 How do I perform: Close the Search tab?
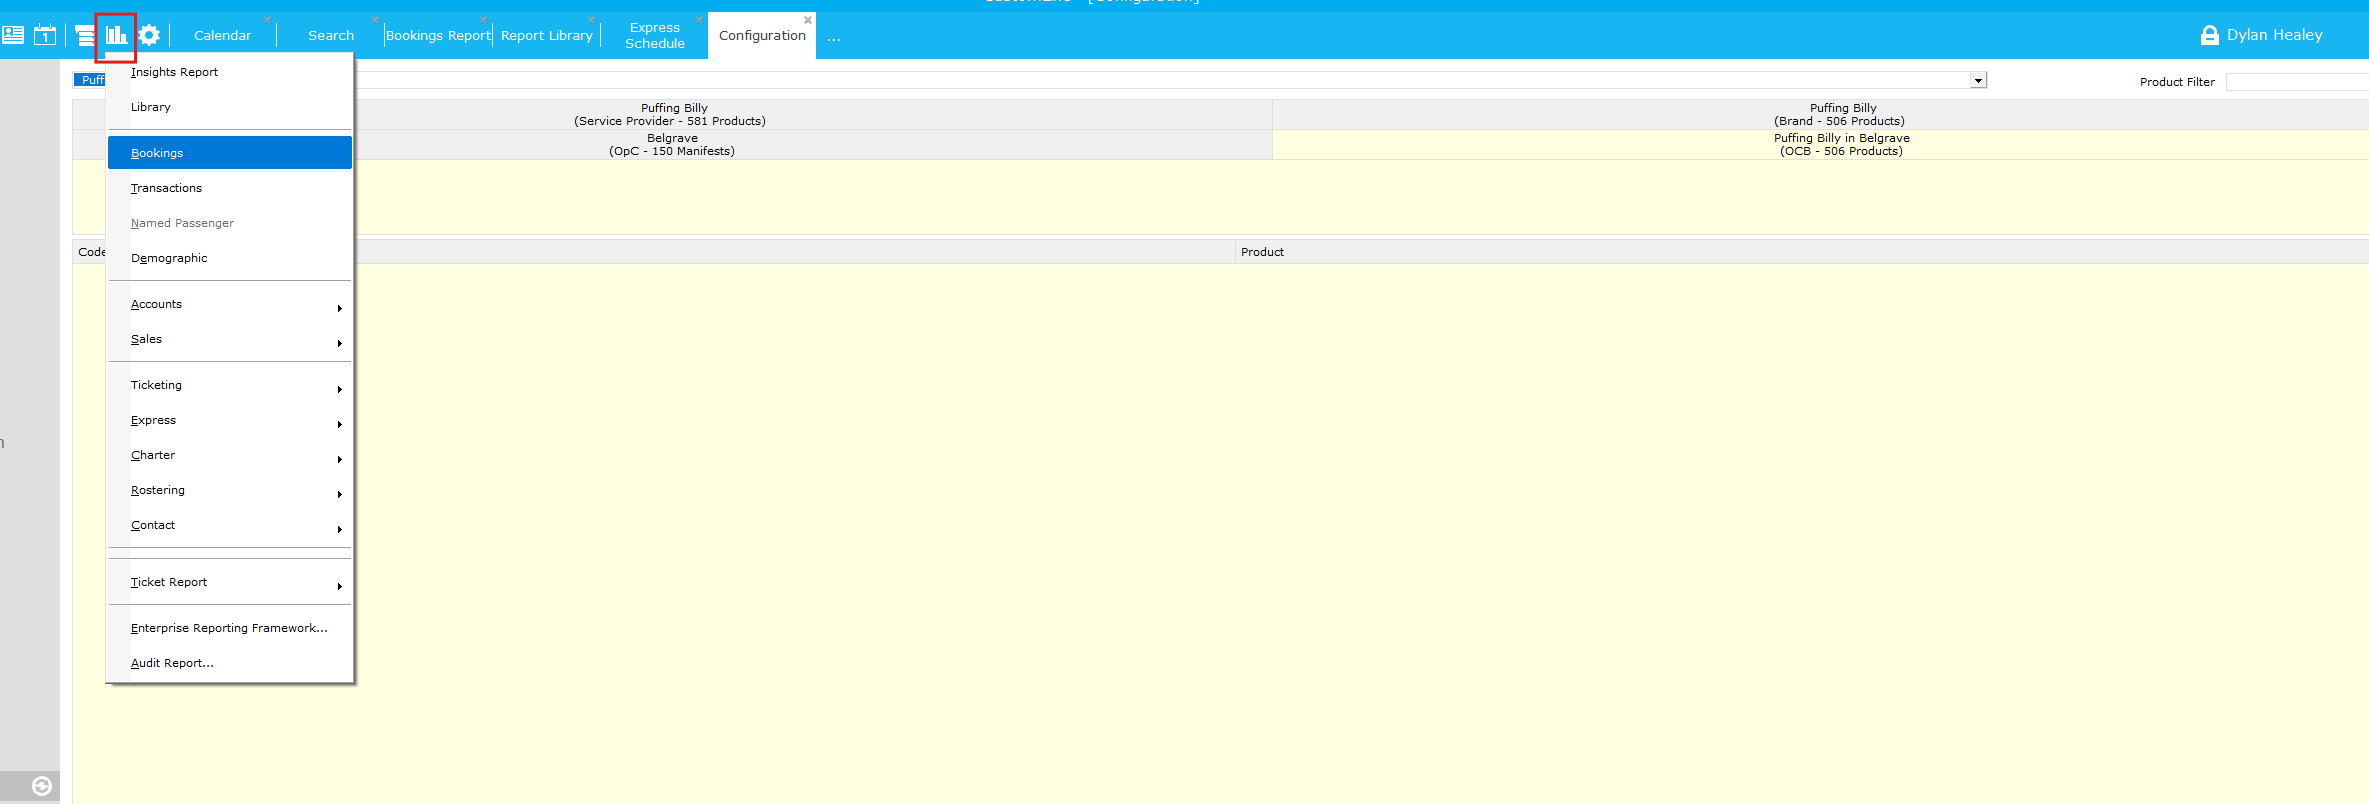[x=376, y=20]
